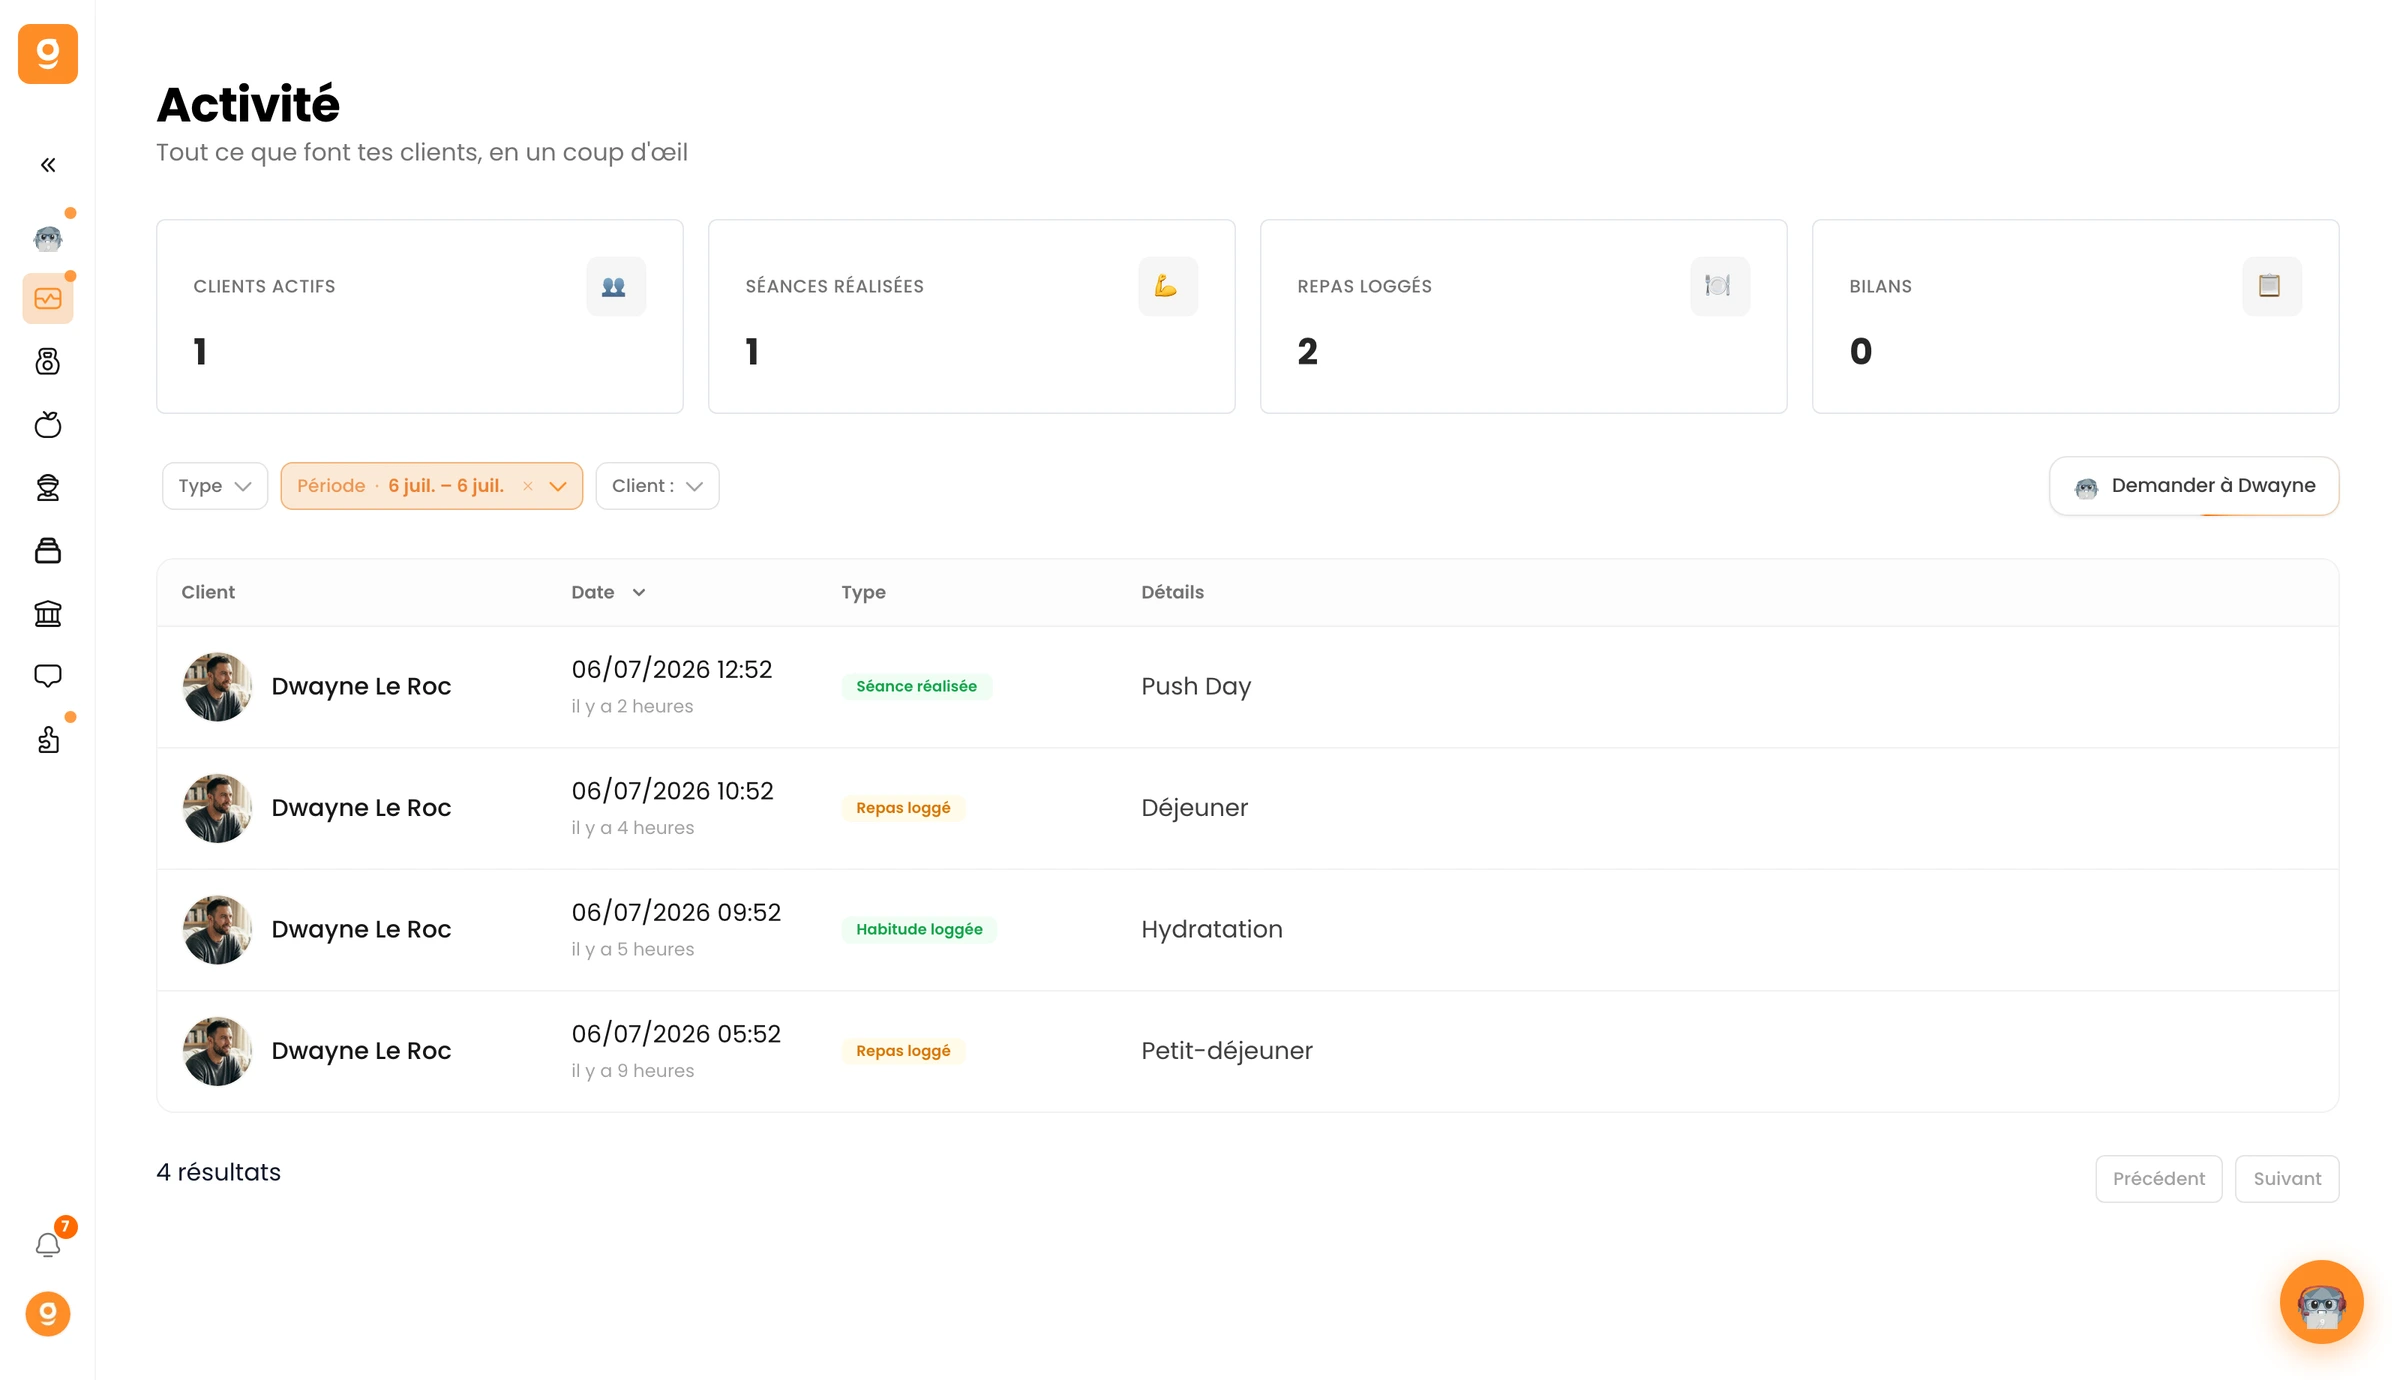Click the avatar in the Push Day row

[217, 687]
